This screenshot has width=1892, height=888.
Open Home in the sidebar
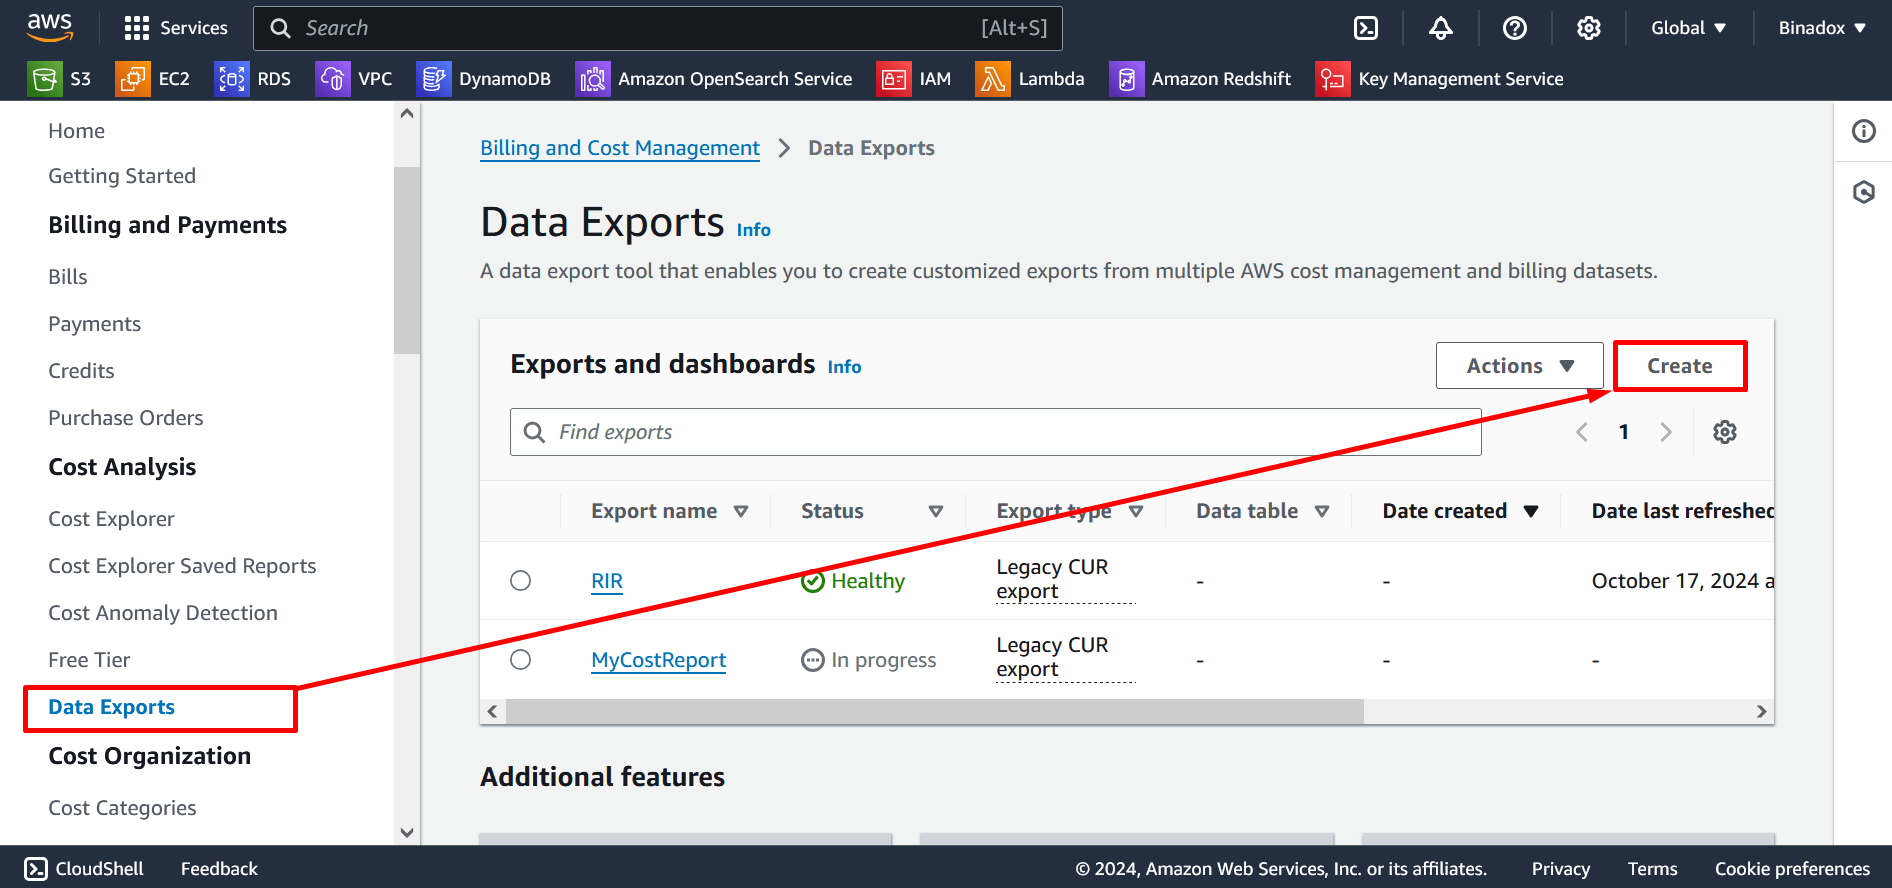[77, 131]
